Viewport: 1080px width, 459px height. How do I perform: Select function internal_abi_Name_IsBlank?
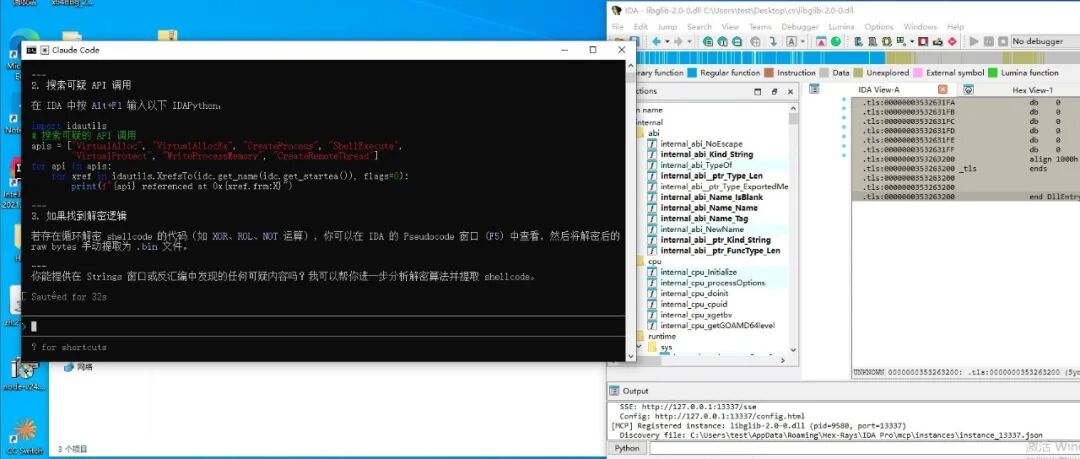click(712, 197)
